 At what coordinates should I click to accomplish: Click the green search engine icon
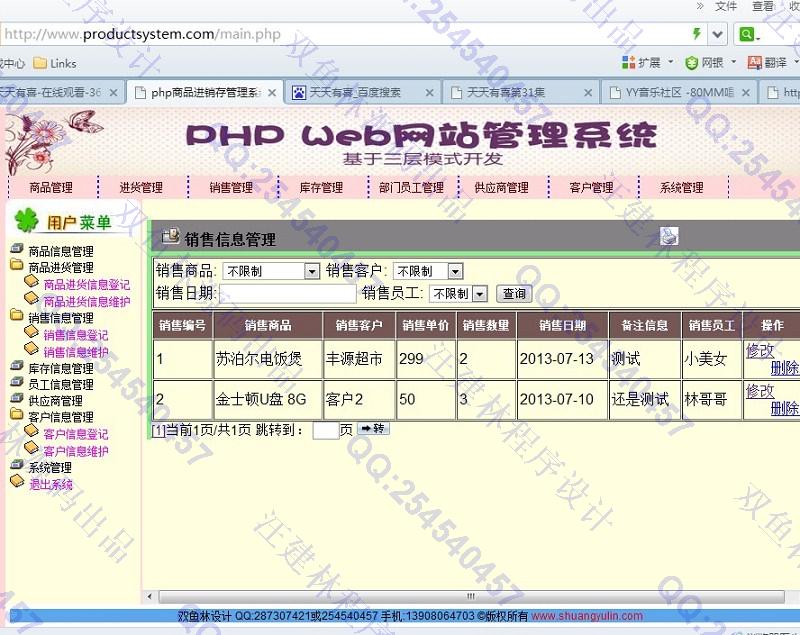click(746, 34)
